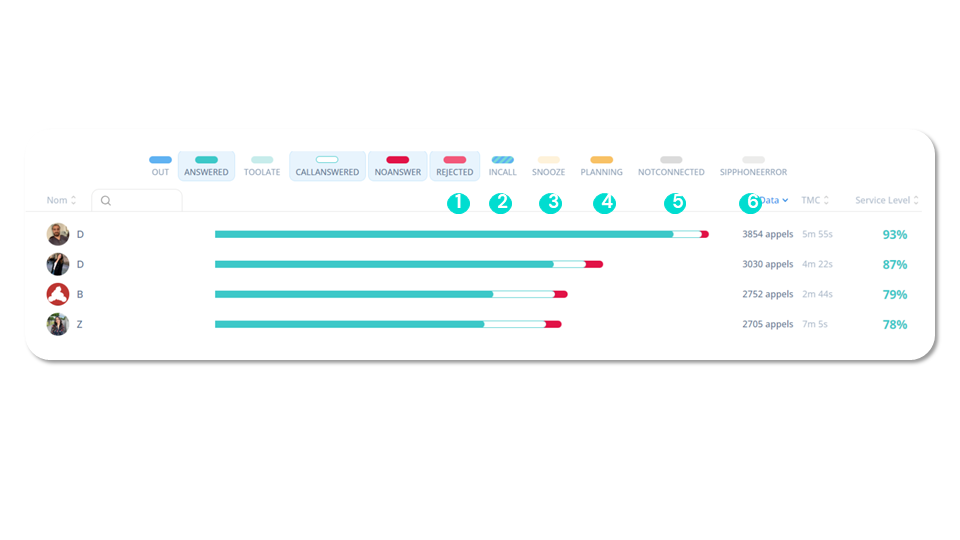Toggle the ANSWERED status filter
Image resolution: width=960 pixels, height=540 pixels.
[206, 166]
